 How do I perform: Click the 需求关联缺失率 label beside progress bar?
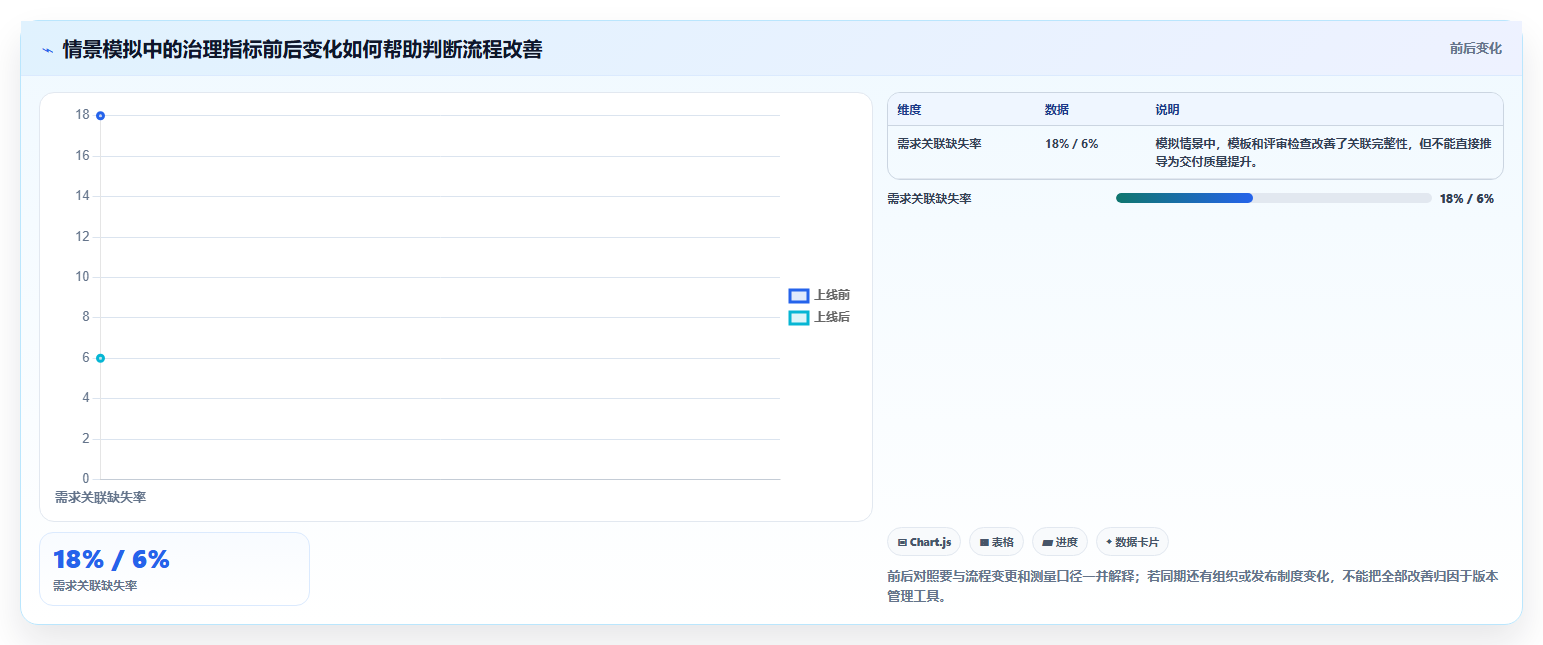[929, 199]
